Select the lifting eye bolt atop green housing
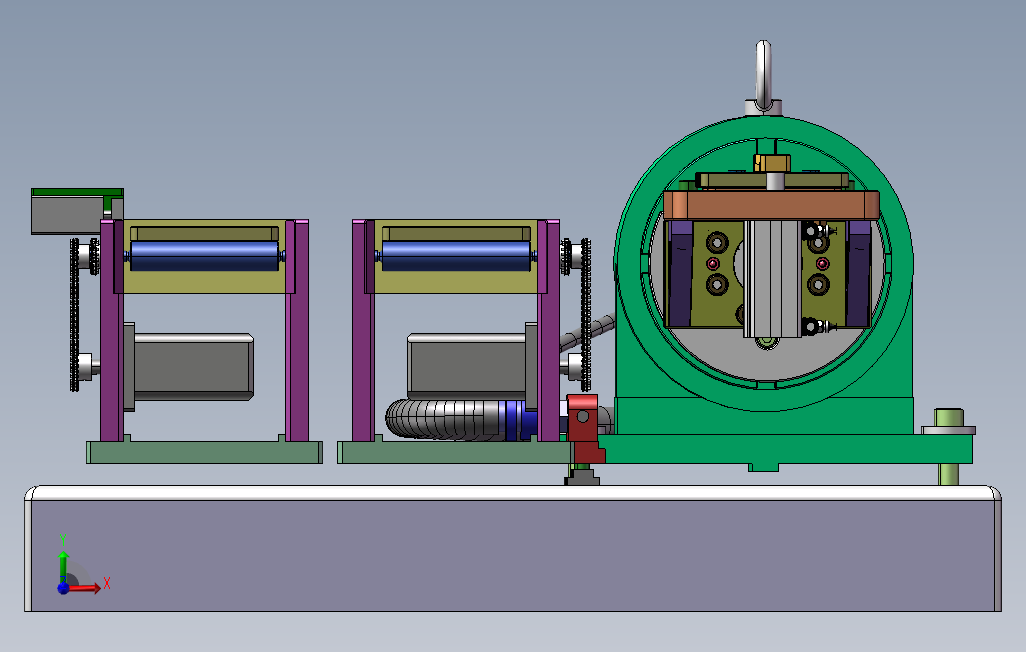This screenshot has height=652, width=1026. click(764, 75)
